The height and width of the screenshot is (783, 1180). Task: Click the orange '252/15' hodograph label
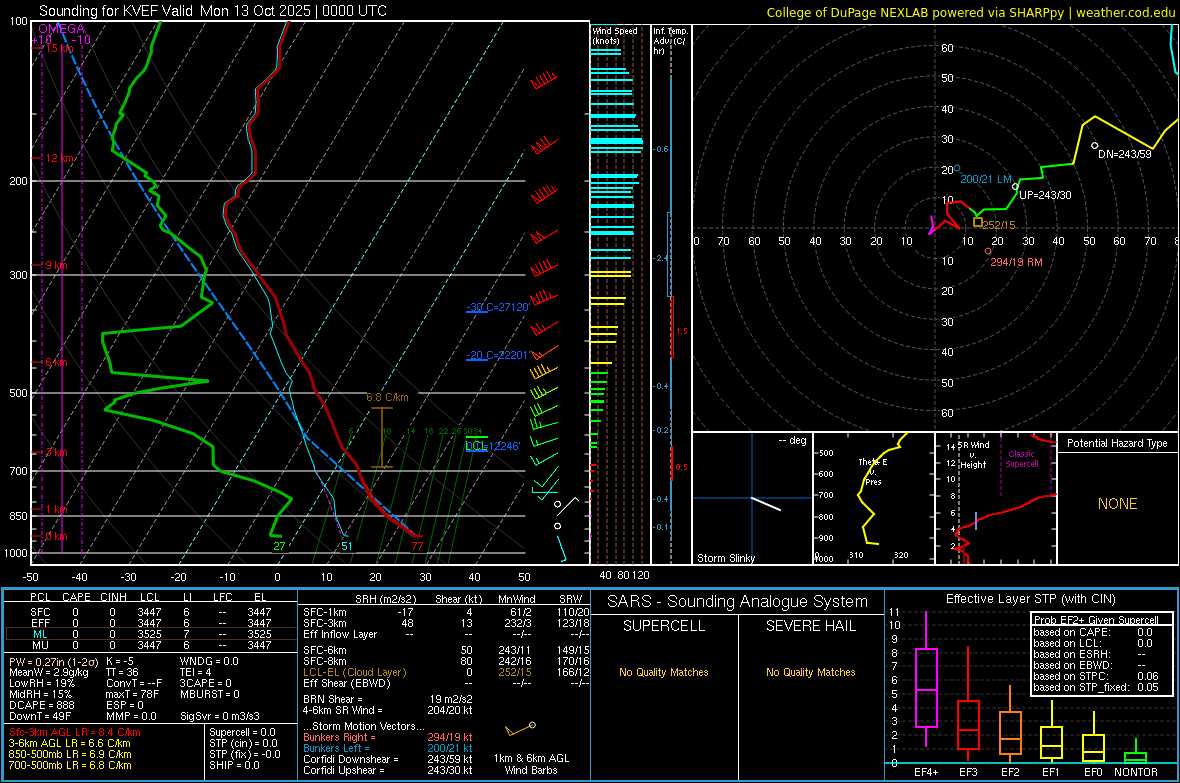[x=999, y=225]
